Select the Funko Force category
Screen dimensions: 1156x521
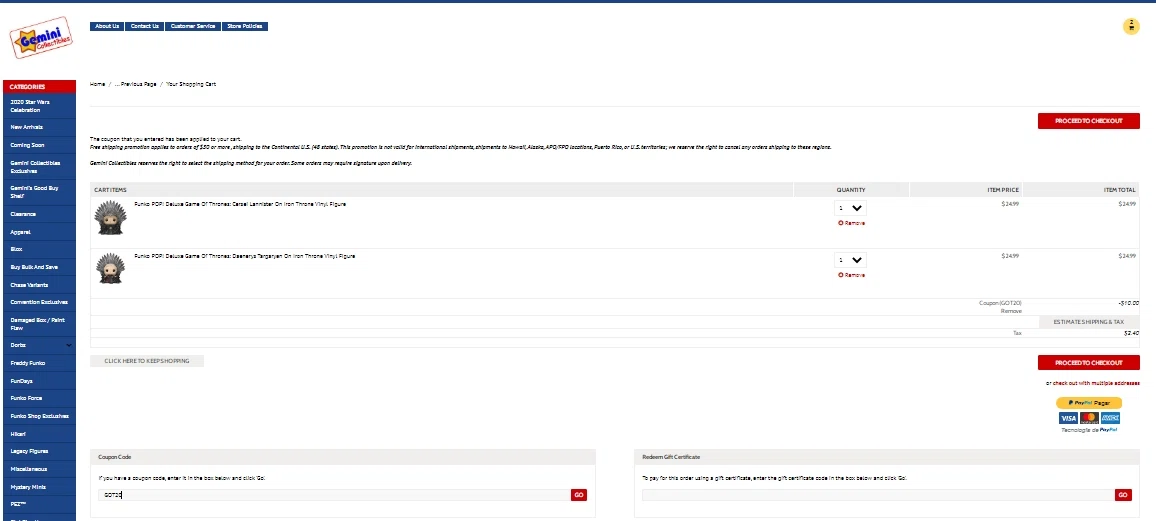(39, 399)
